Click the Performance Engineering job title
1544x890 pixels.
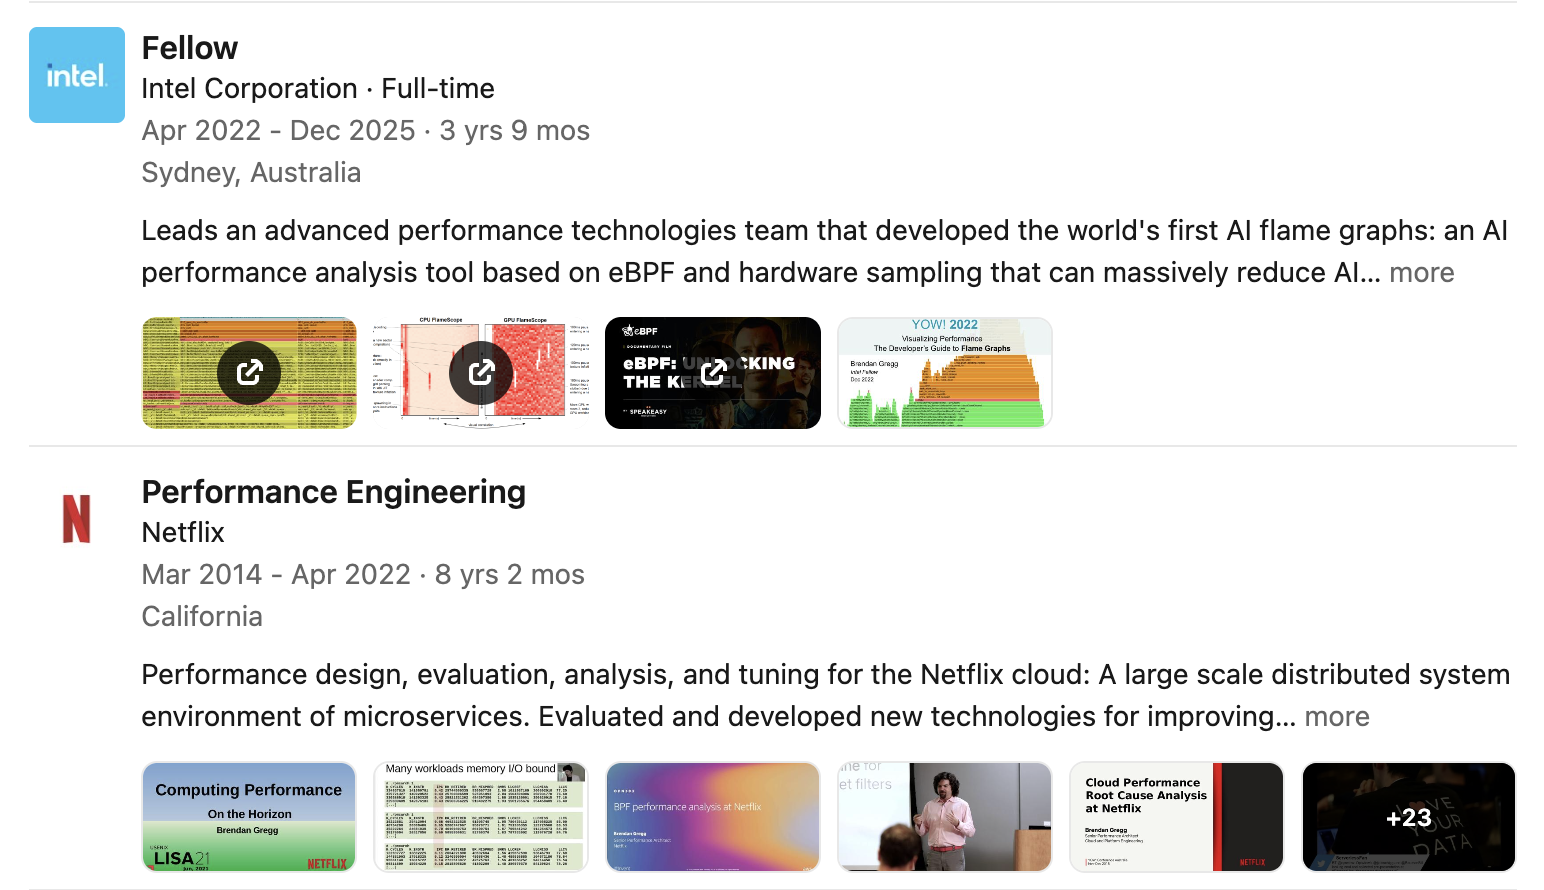pos(333,492)
